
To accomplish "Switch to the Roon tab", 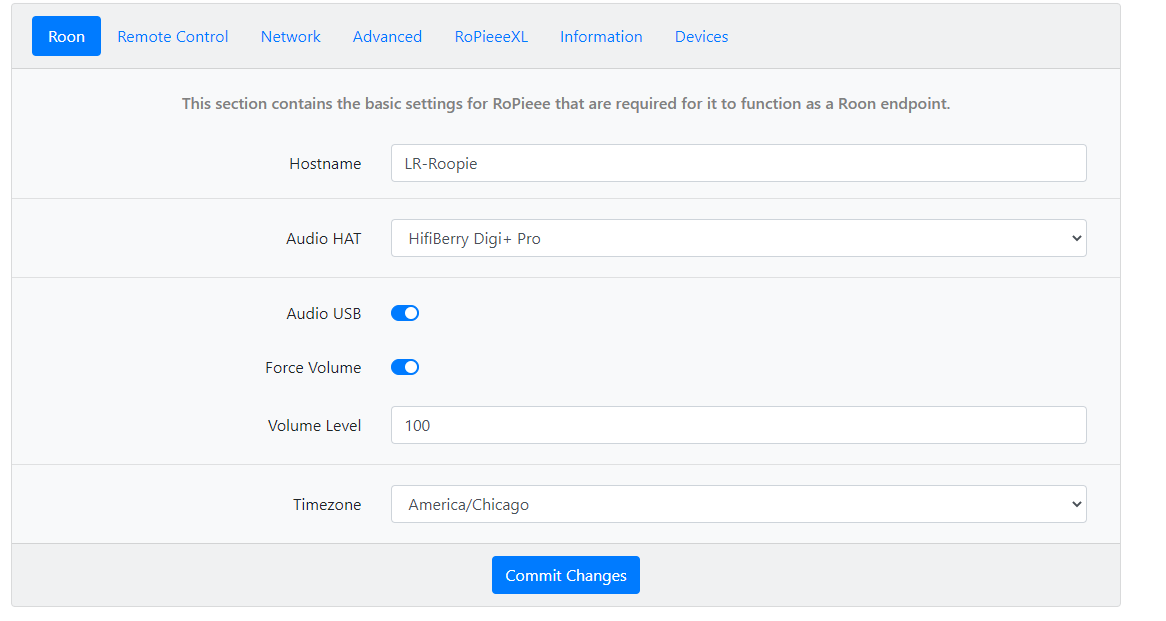I will pyautogui.click(x=66, y=36).
